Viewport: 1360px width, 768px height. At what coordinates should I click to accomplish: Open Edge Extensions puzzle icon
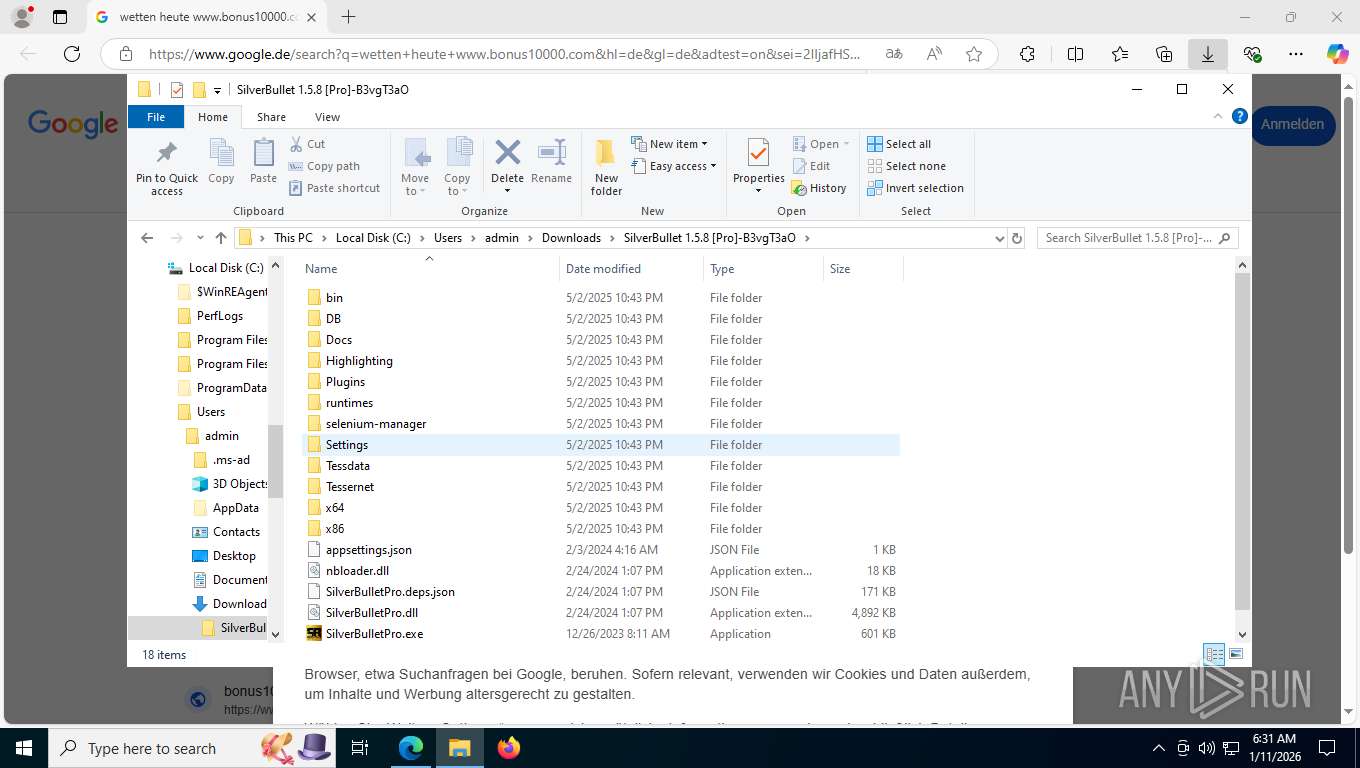click(x=1027, y=54)
